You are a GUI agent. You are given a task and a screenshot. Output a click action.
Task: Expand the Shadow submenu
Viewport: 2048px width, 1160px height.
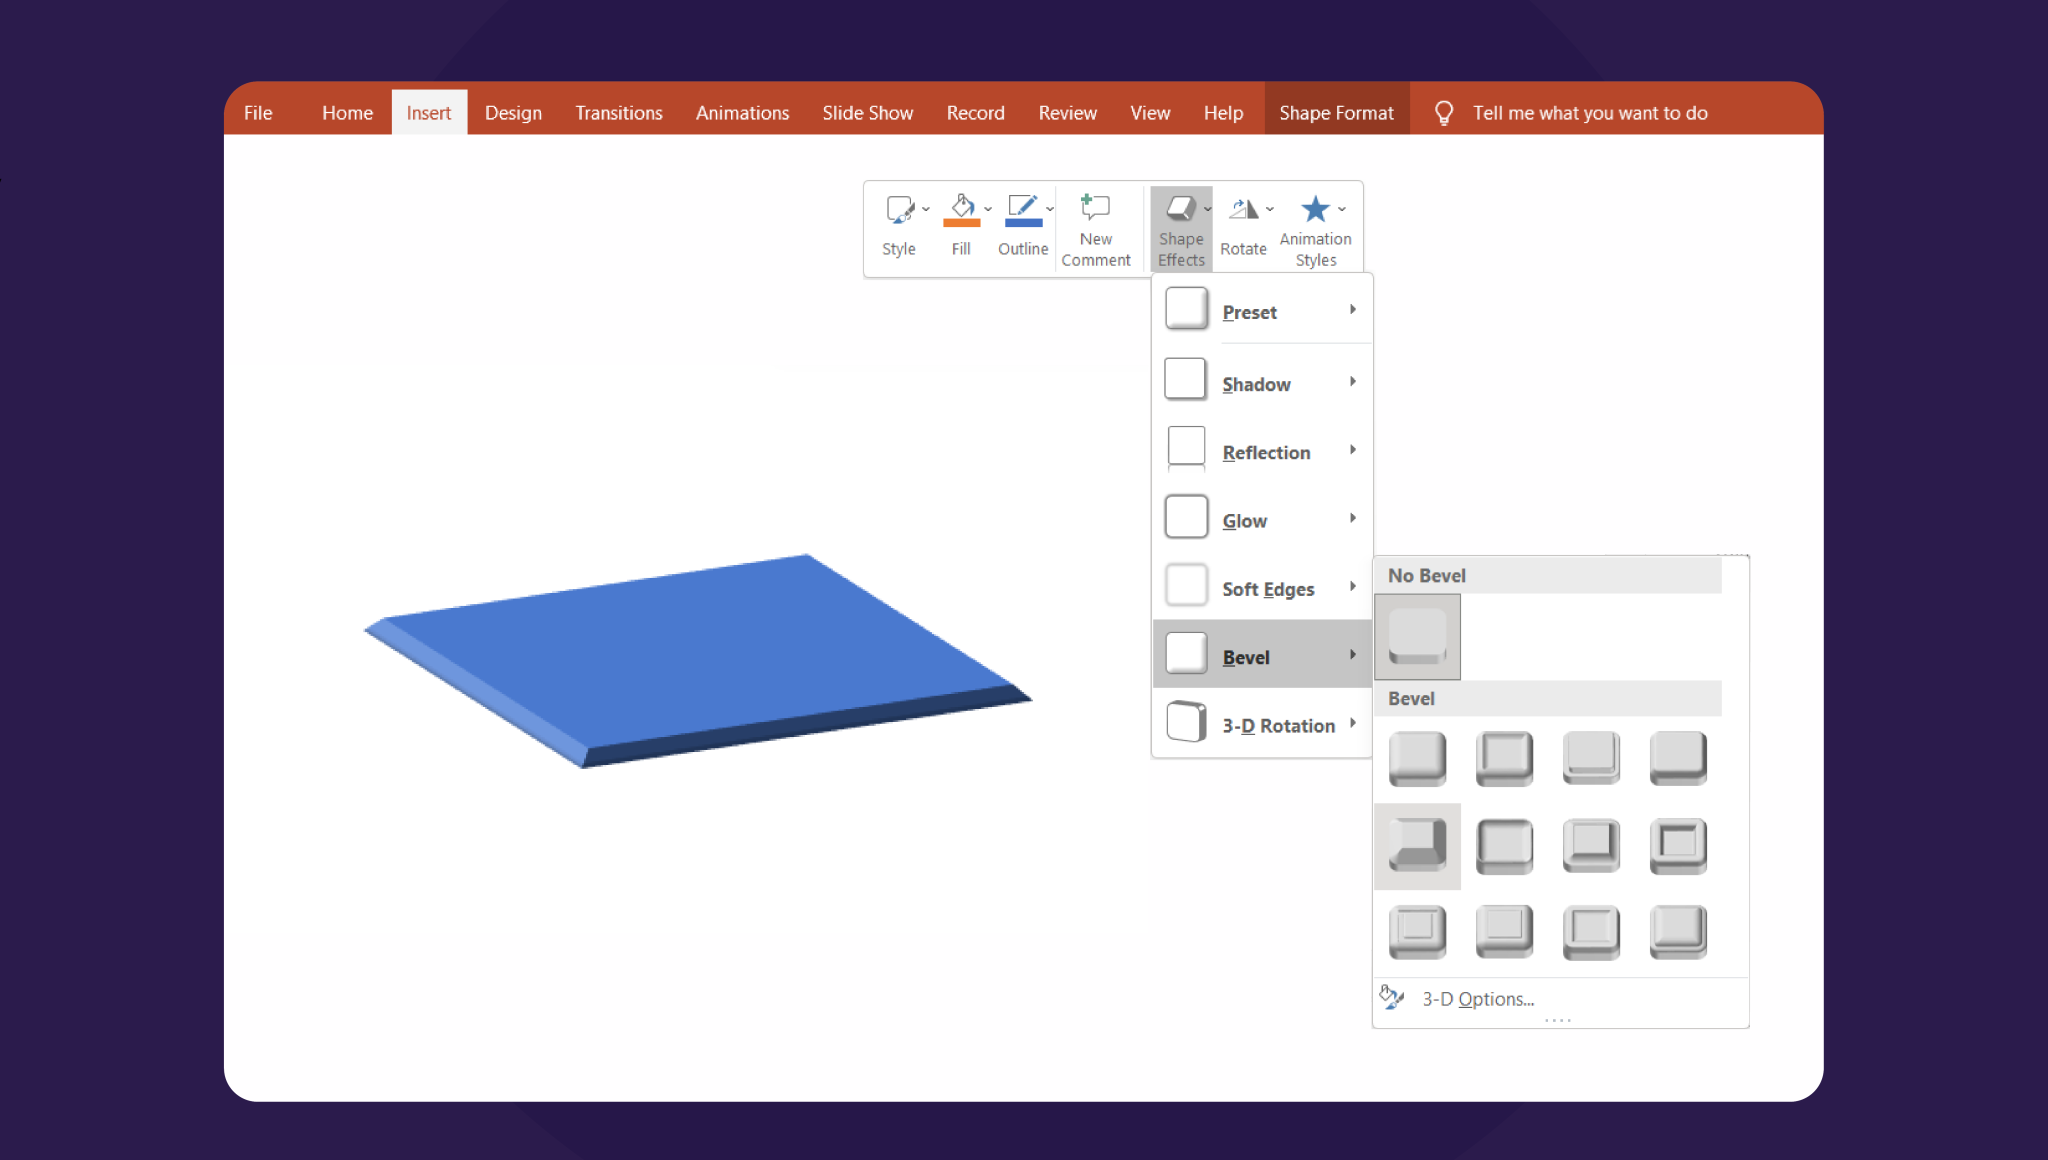[x=1263, y=383]
